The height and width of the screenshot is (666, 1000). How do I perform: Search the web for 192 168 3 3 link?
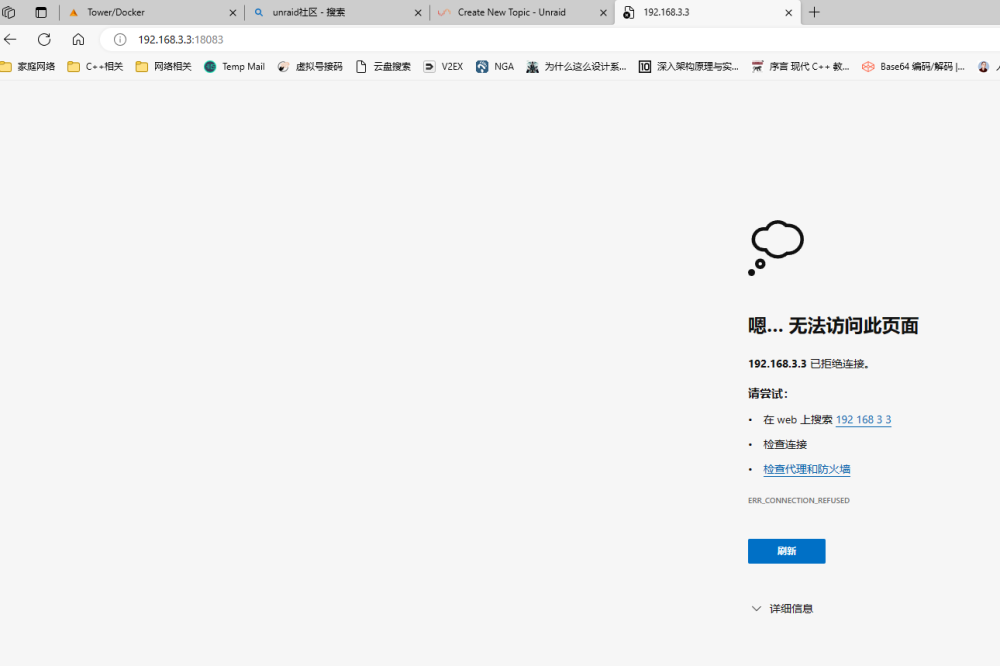pyautogui.click(x=864, y=420)
